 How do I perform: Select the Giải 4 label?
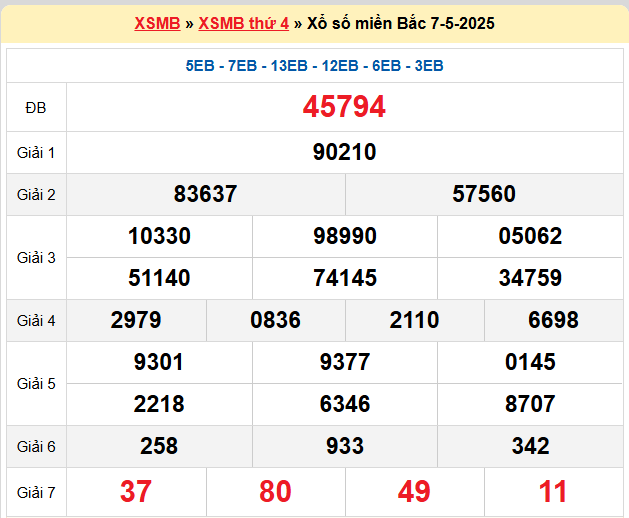(x=36, y=321)
